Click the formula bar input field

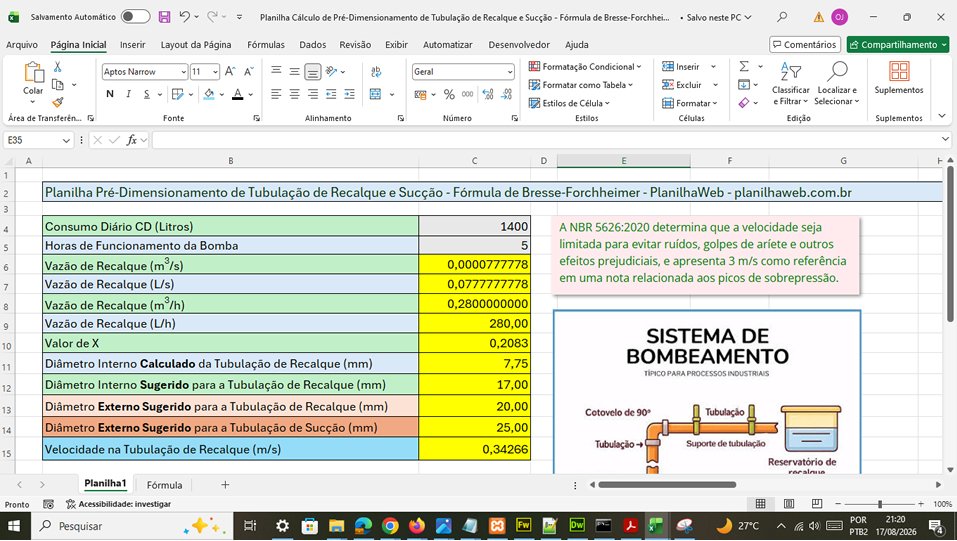pyautogui.click(x=546, y=140)
